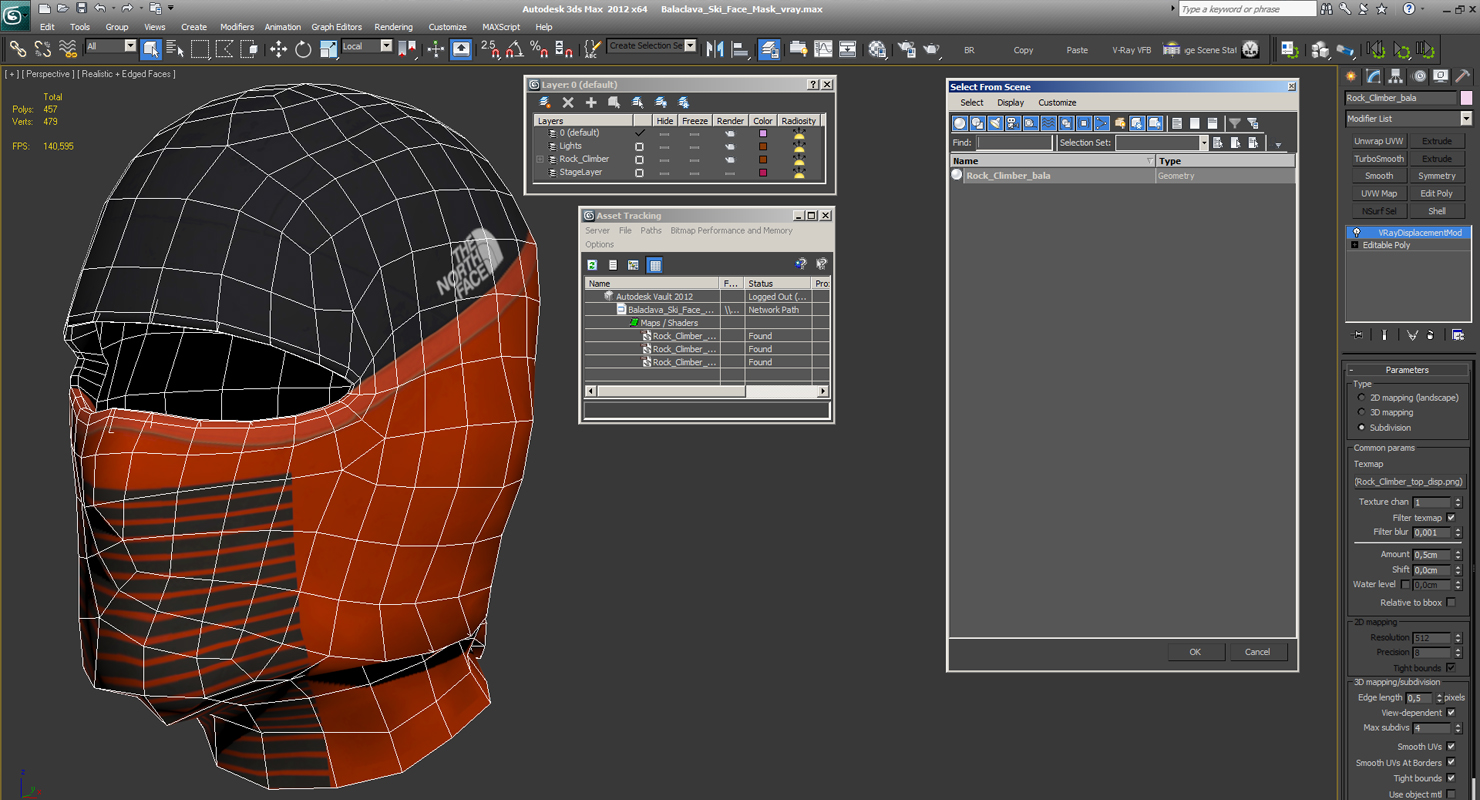Expand the Rock_Climber layer tree
1480x800 pixels.
tap(540, 159)
